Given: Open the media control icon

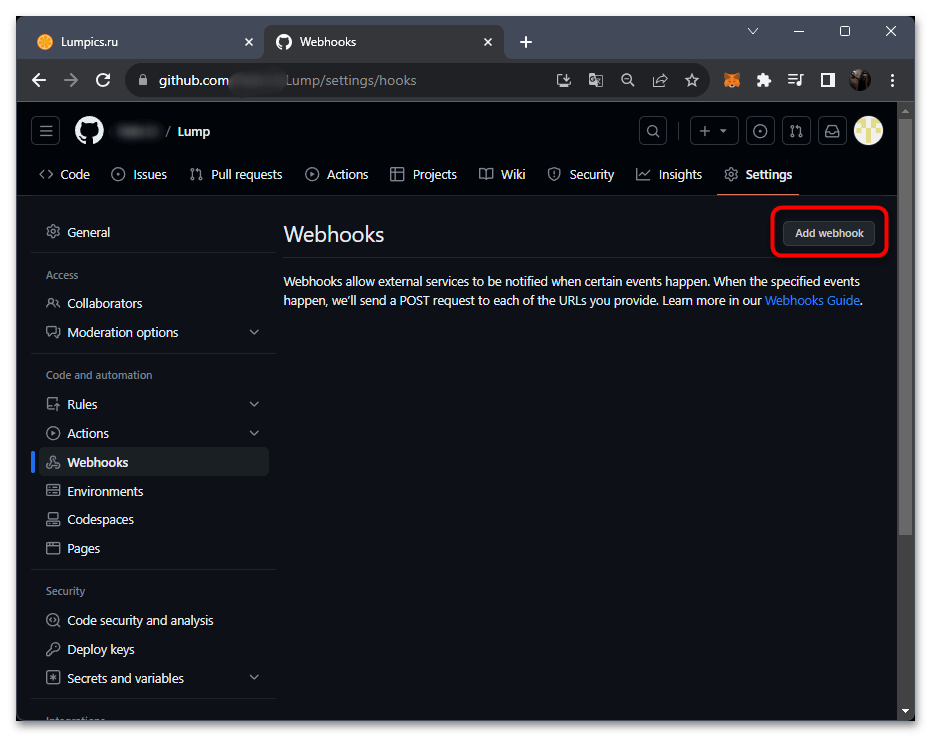Looking at the screenshot, I should [796, 80].
